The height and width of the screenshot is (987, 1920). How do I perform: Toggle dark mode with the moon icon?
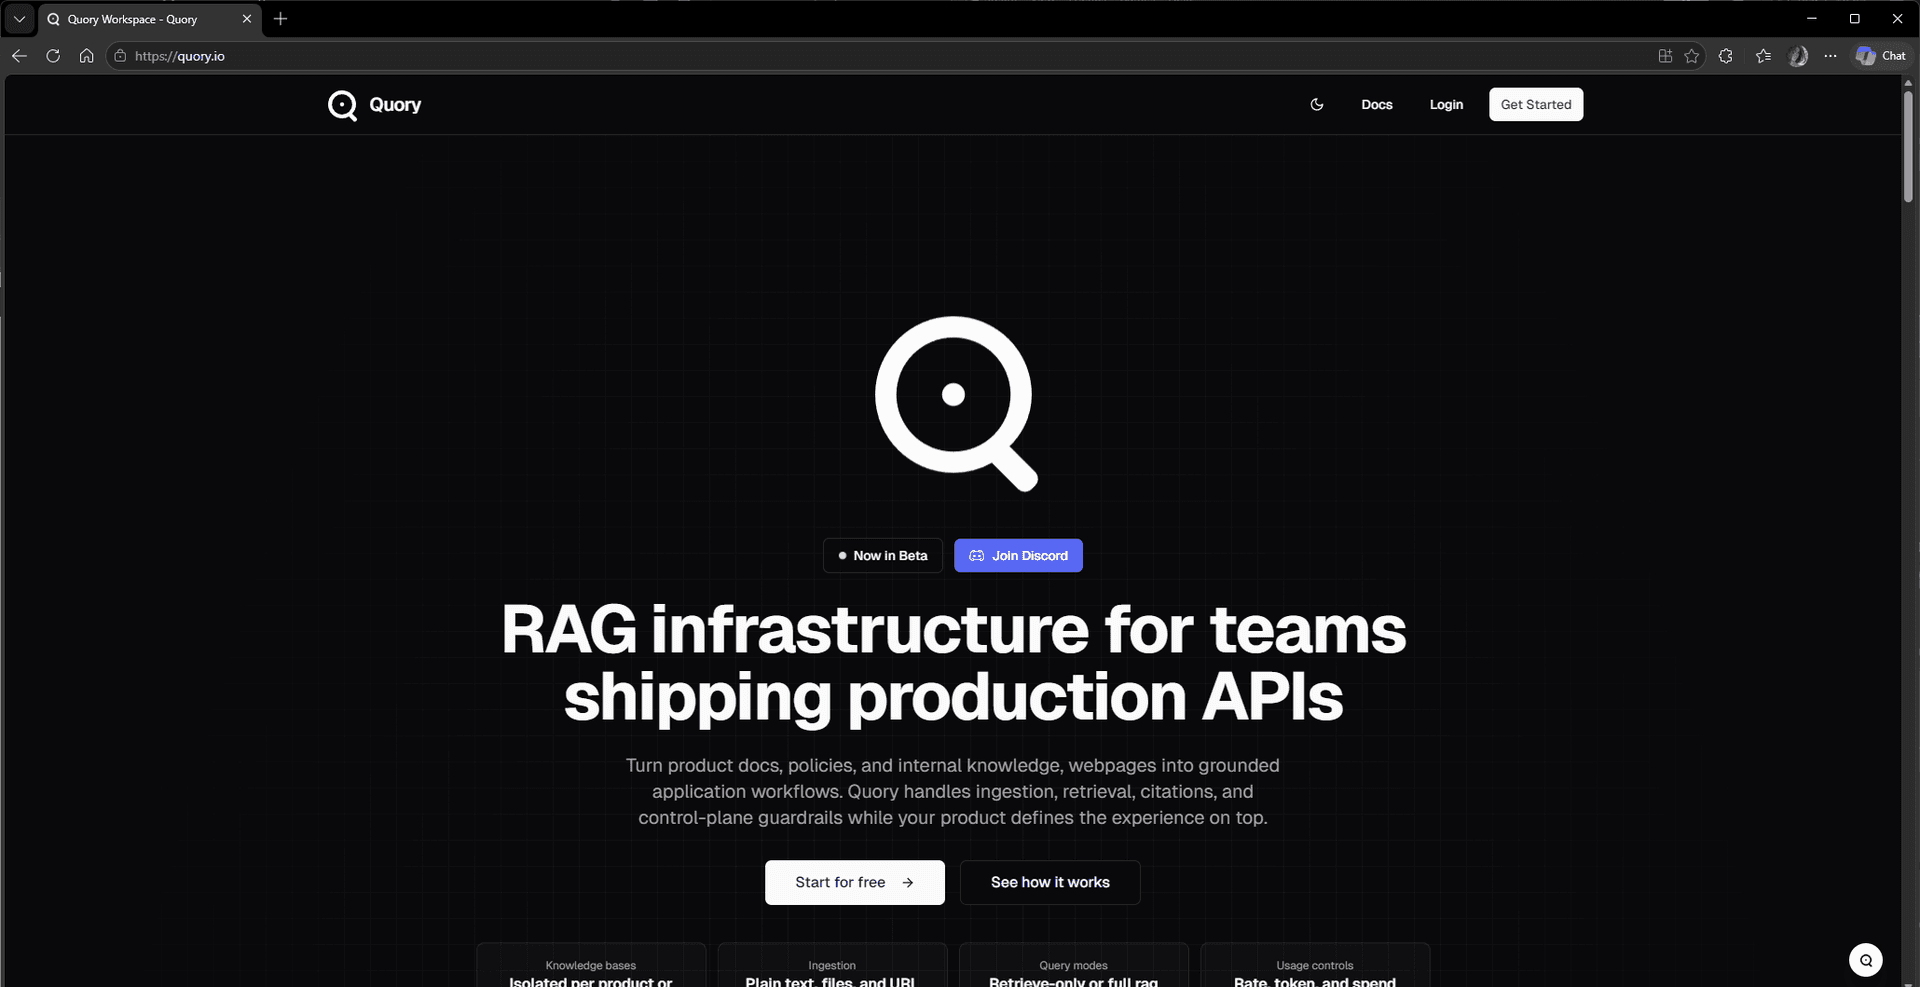1317,105
